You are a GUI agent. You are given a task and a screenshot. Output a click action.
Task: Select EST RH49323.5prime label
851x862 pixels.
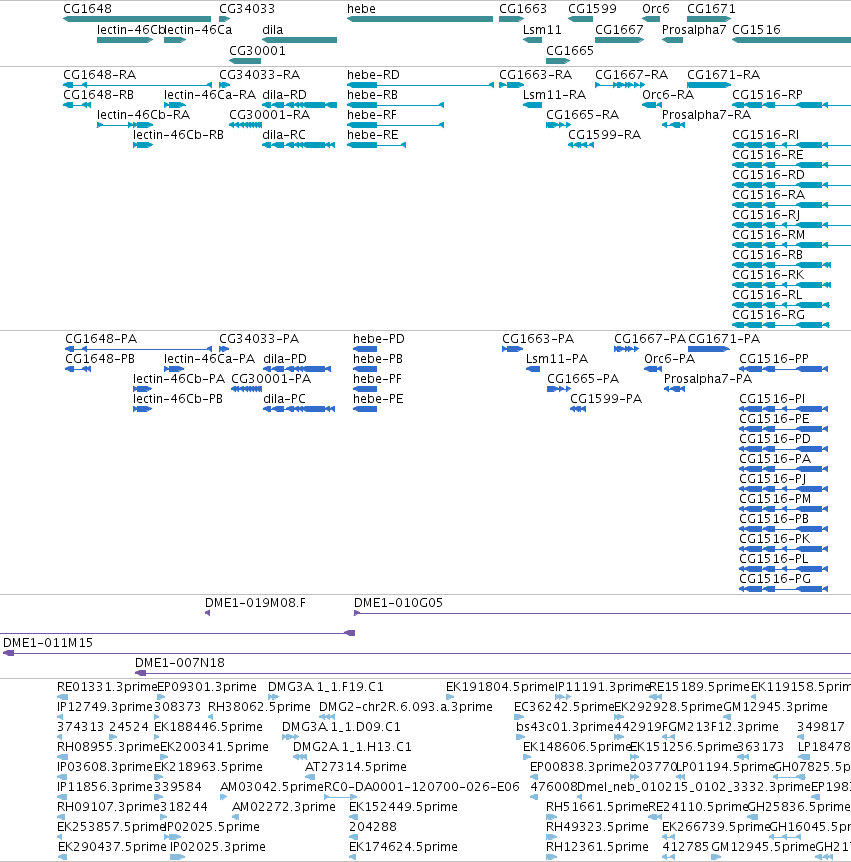pyautogui.click(x=597, y=826)
